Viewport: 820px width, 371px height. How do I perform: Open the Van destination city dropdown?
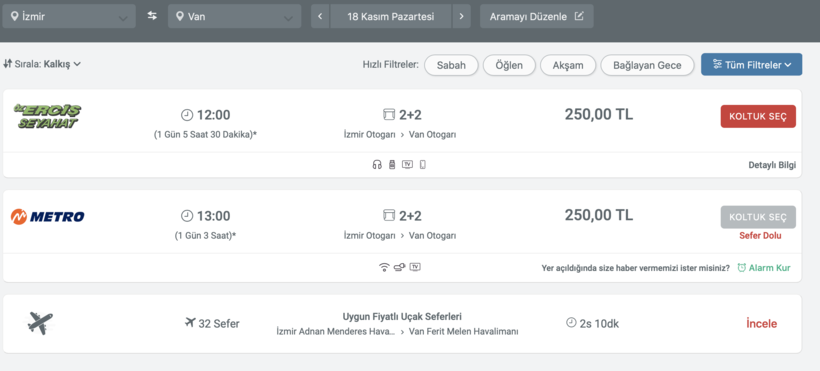(234, 16)
